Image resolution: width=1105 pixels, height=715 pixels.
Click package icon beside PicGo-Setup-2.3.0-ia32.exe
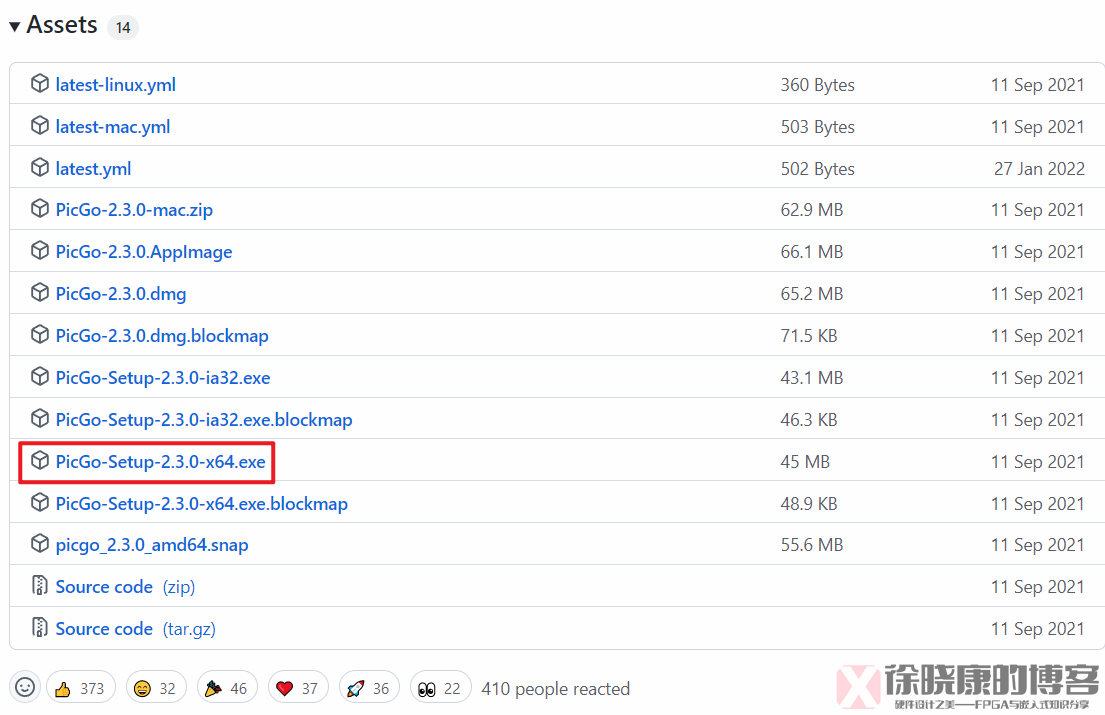(39, 377)
